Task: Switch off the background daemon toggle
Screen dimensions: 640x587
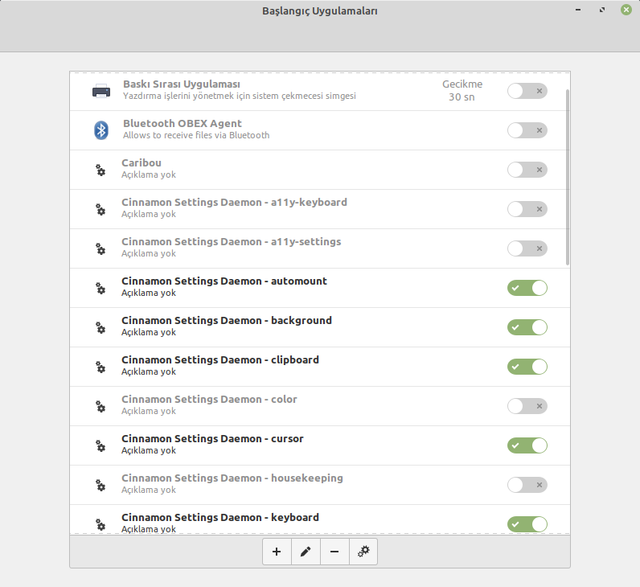Action: (x=527, y=327)
